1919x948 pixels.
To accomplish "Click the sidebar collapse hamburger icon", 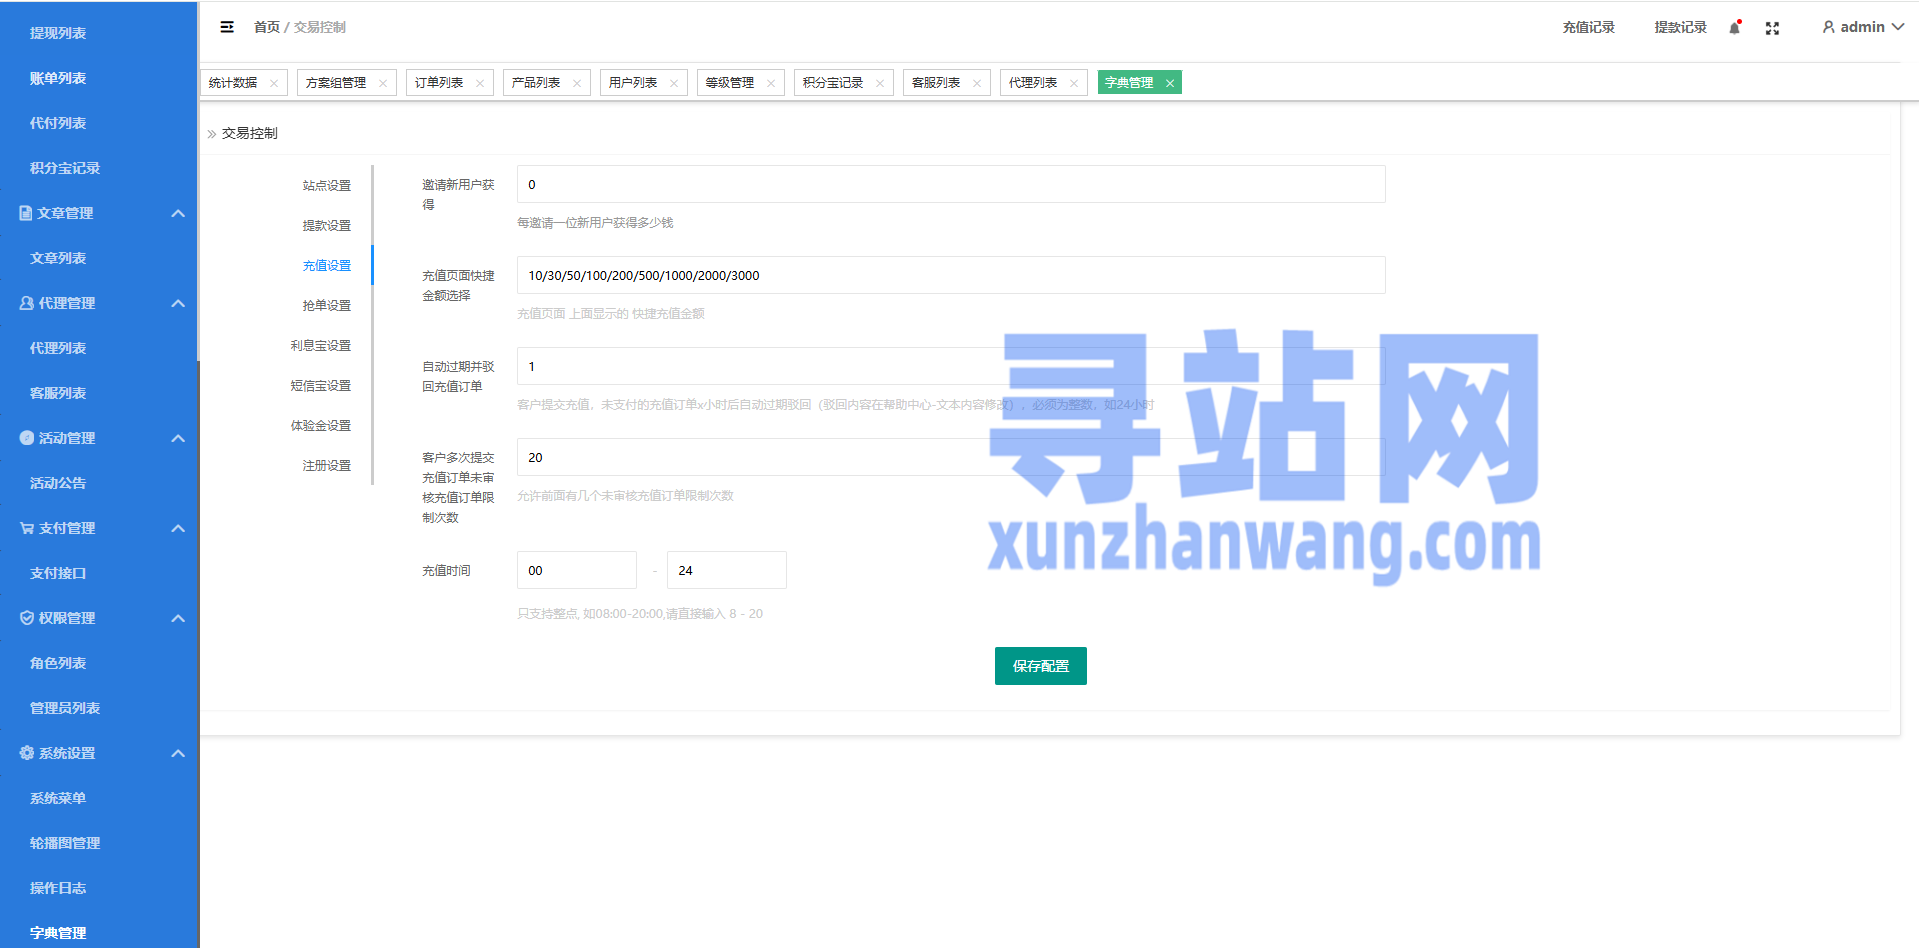I will [x=227, y=27].
